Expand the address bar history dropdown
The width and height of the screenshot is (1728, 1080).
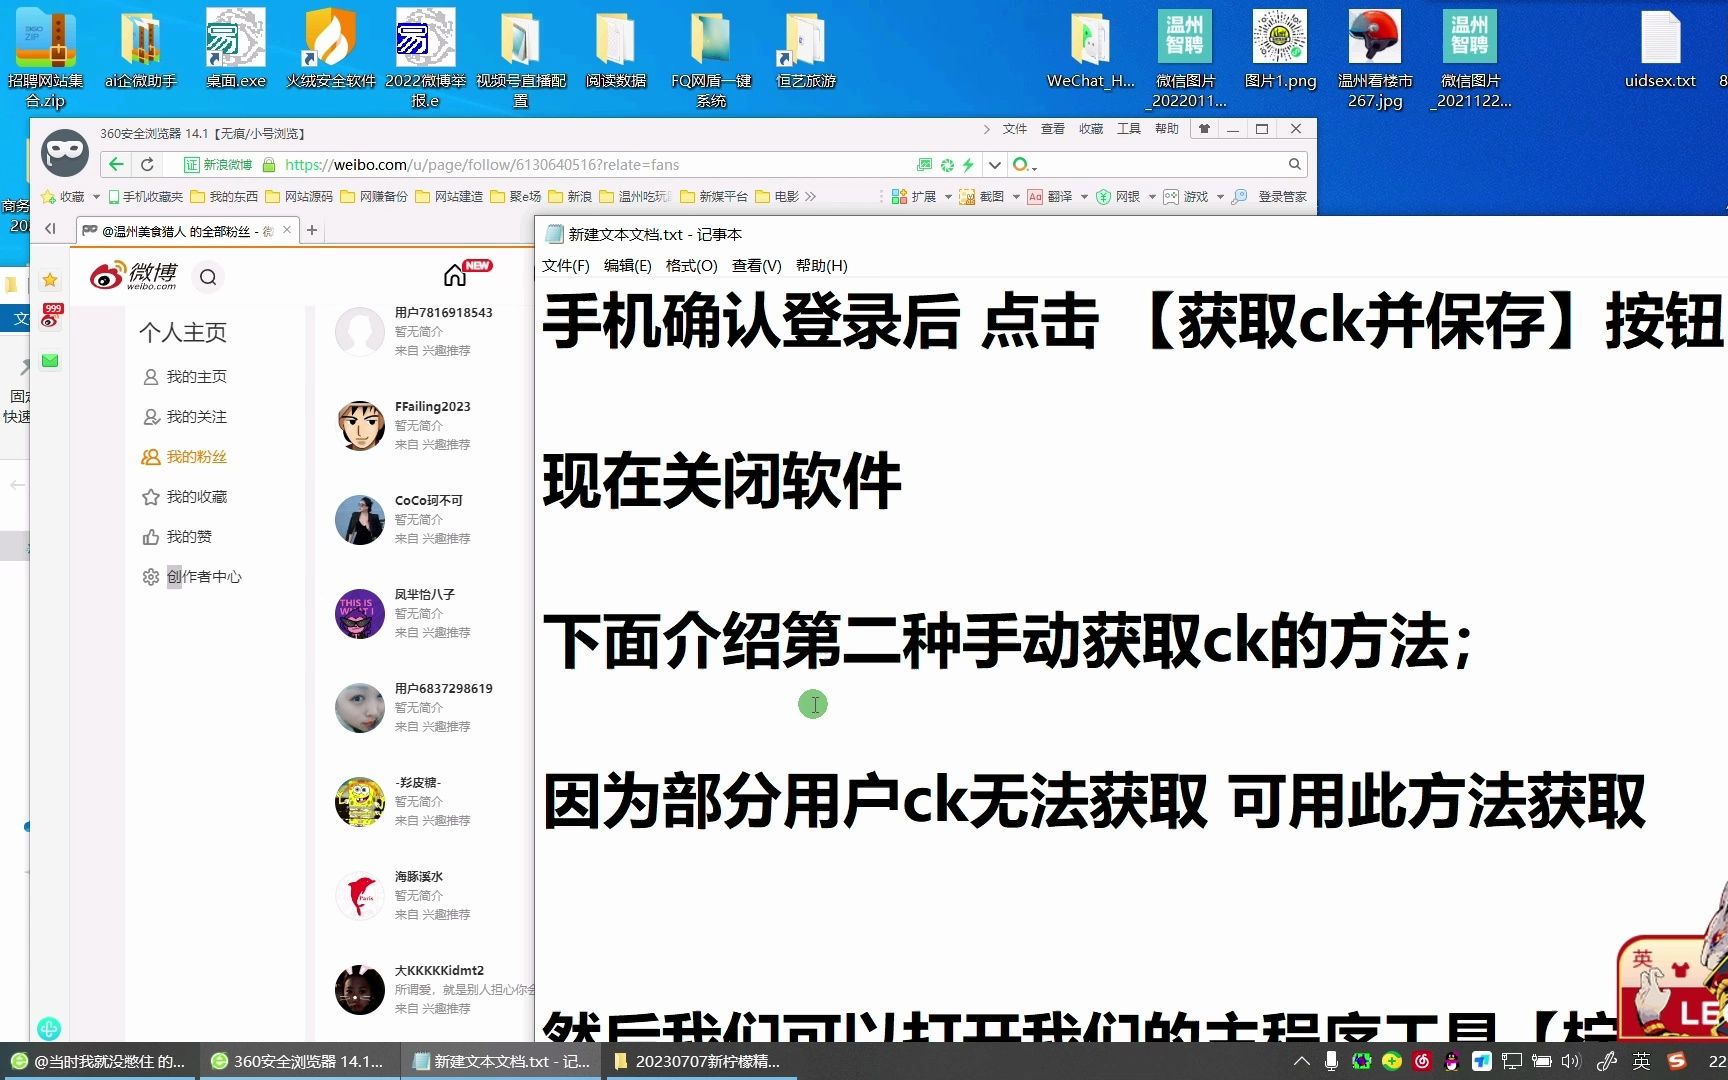coord(994,164)
